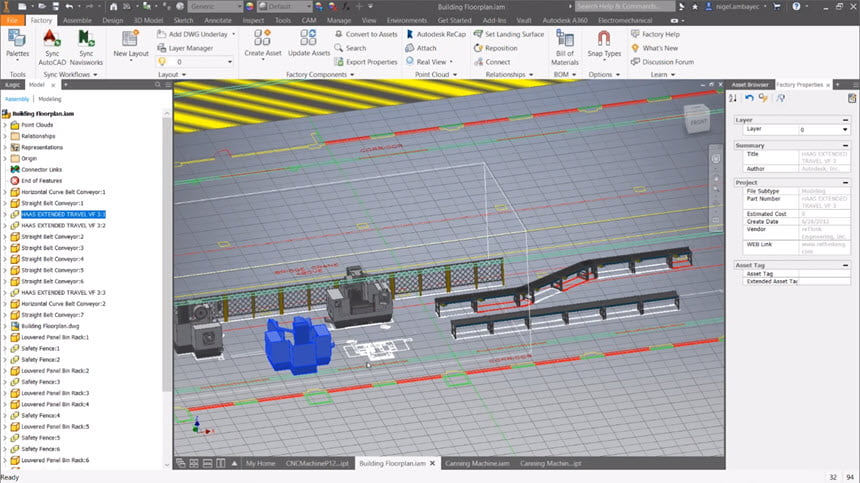Screen dimensions: 860x483
Task: Switch to Modeling view in browser
Action: [49, 99]
